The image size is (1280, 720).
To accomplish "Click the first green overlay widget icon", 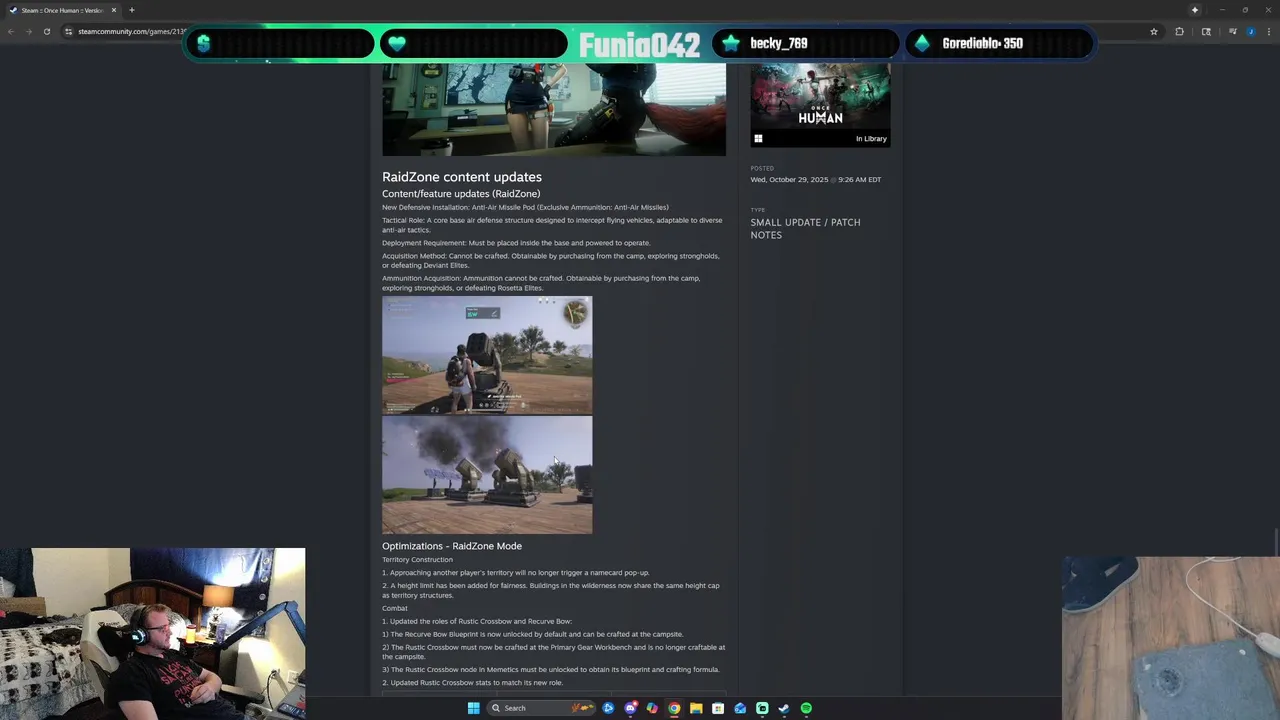I will click(x=204, y=43).
